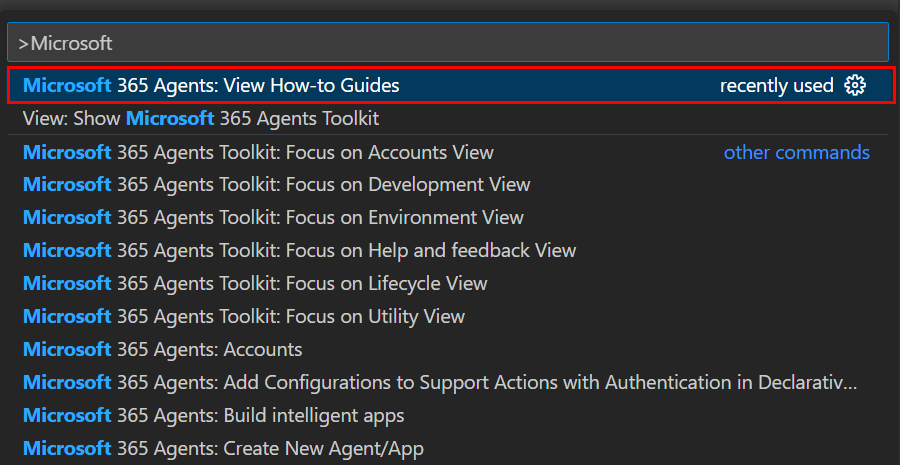The height and width of the screenshot is (465, 900).
Task: Run Microsoft 365 Agents: View How-to Guides
Action: coord(211,86)
